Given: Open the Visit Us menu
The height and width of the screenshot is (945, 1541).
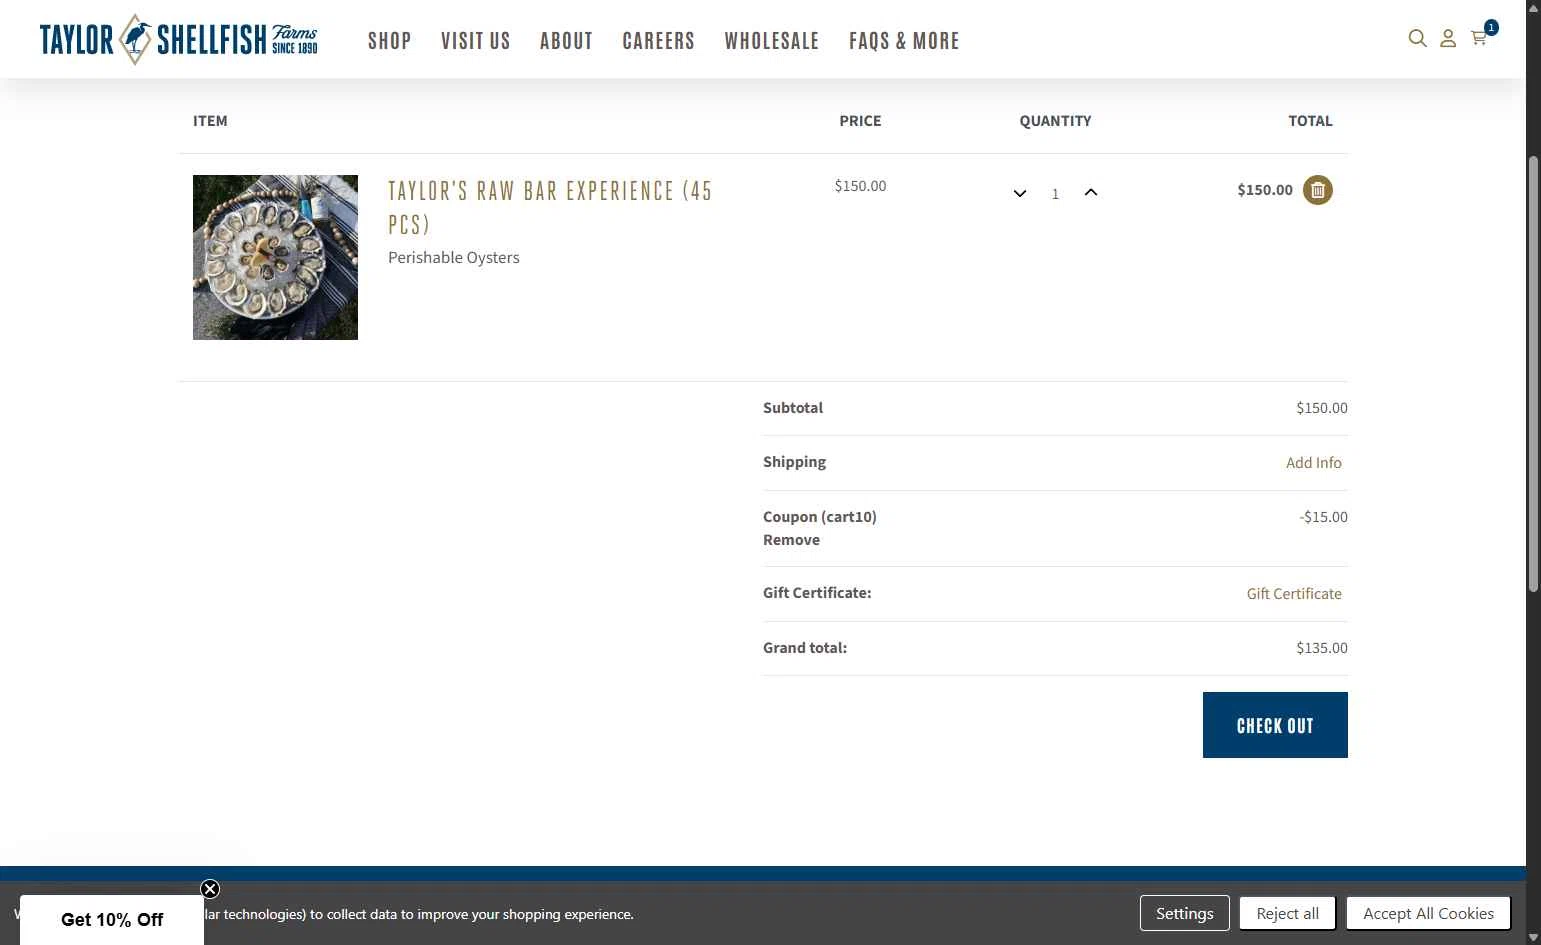Looking at the screenshot, I should [x=476, y=41].
